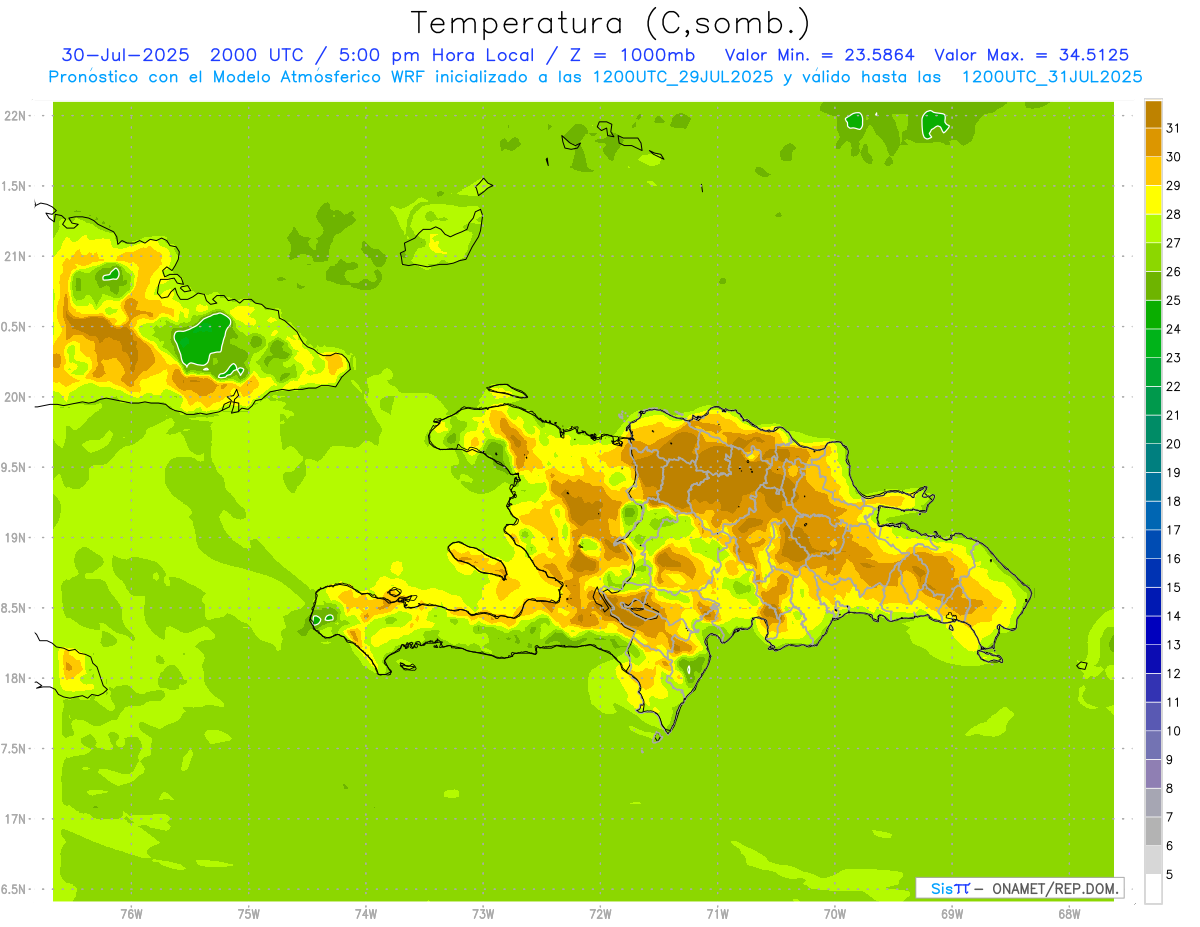The image size is (1200, 927).
Task: Click the top dark-brown swatch above 31
Action: pos(1153,114)
